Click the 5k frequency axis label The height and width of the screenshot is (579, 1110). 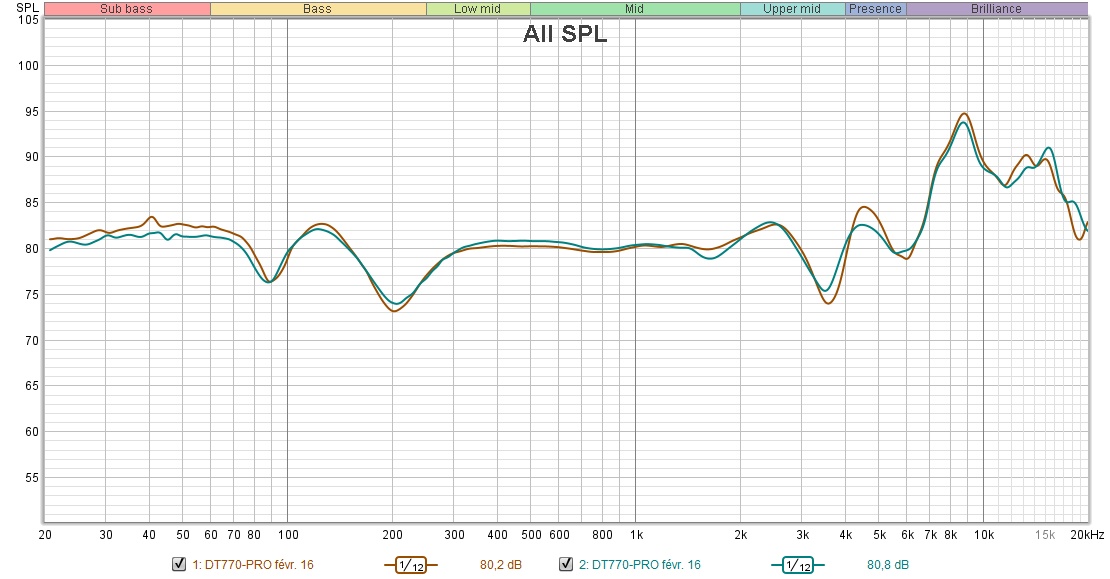(x=879, y=535)
